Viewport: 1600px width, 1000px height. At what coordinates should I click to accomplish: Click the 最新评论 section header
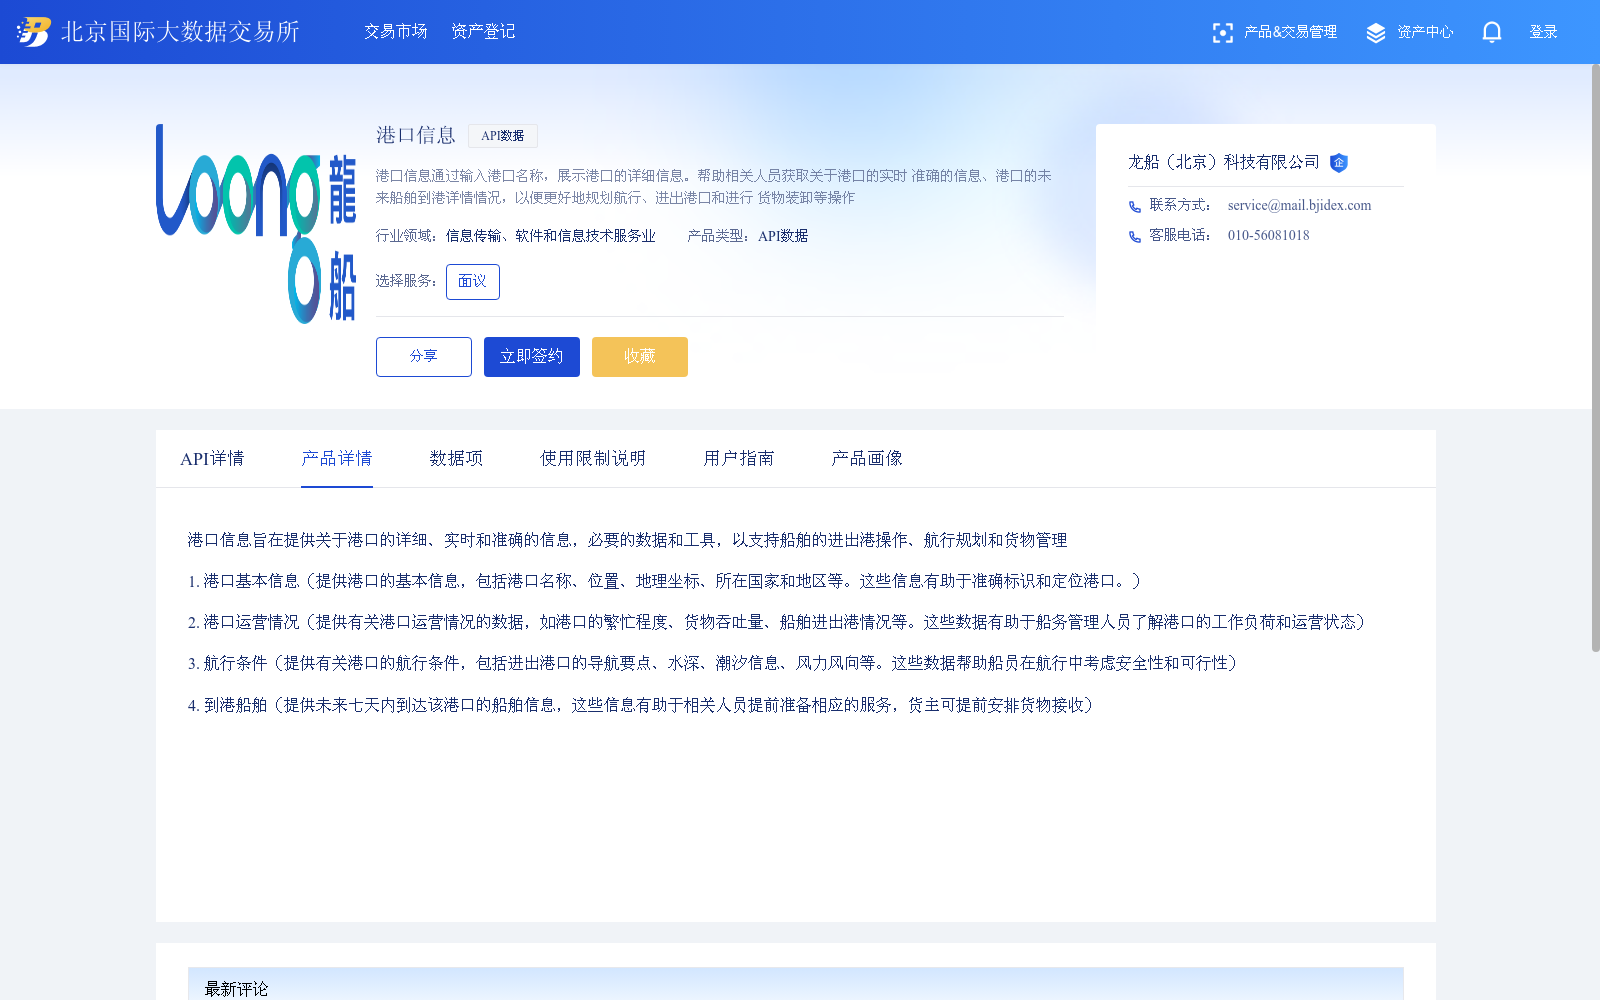pyautogui.click(x=236, y=988)
